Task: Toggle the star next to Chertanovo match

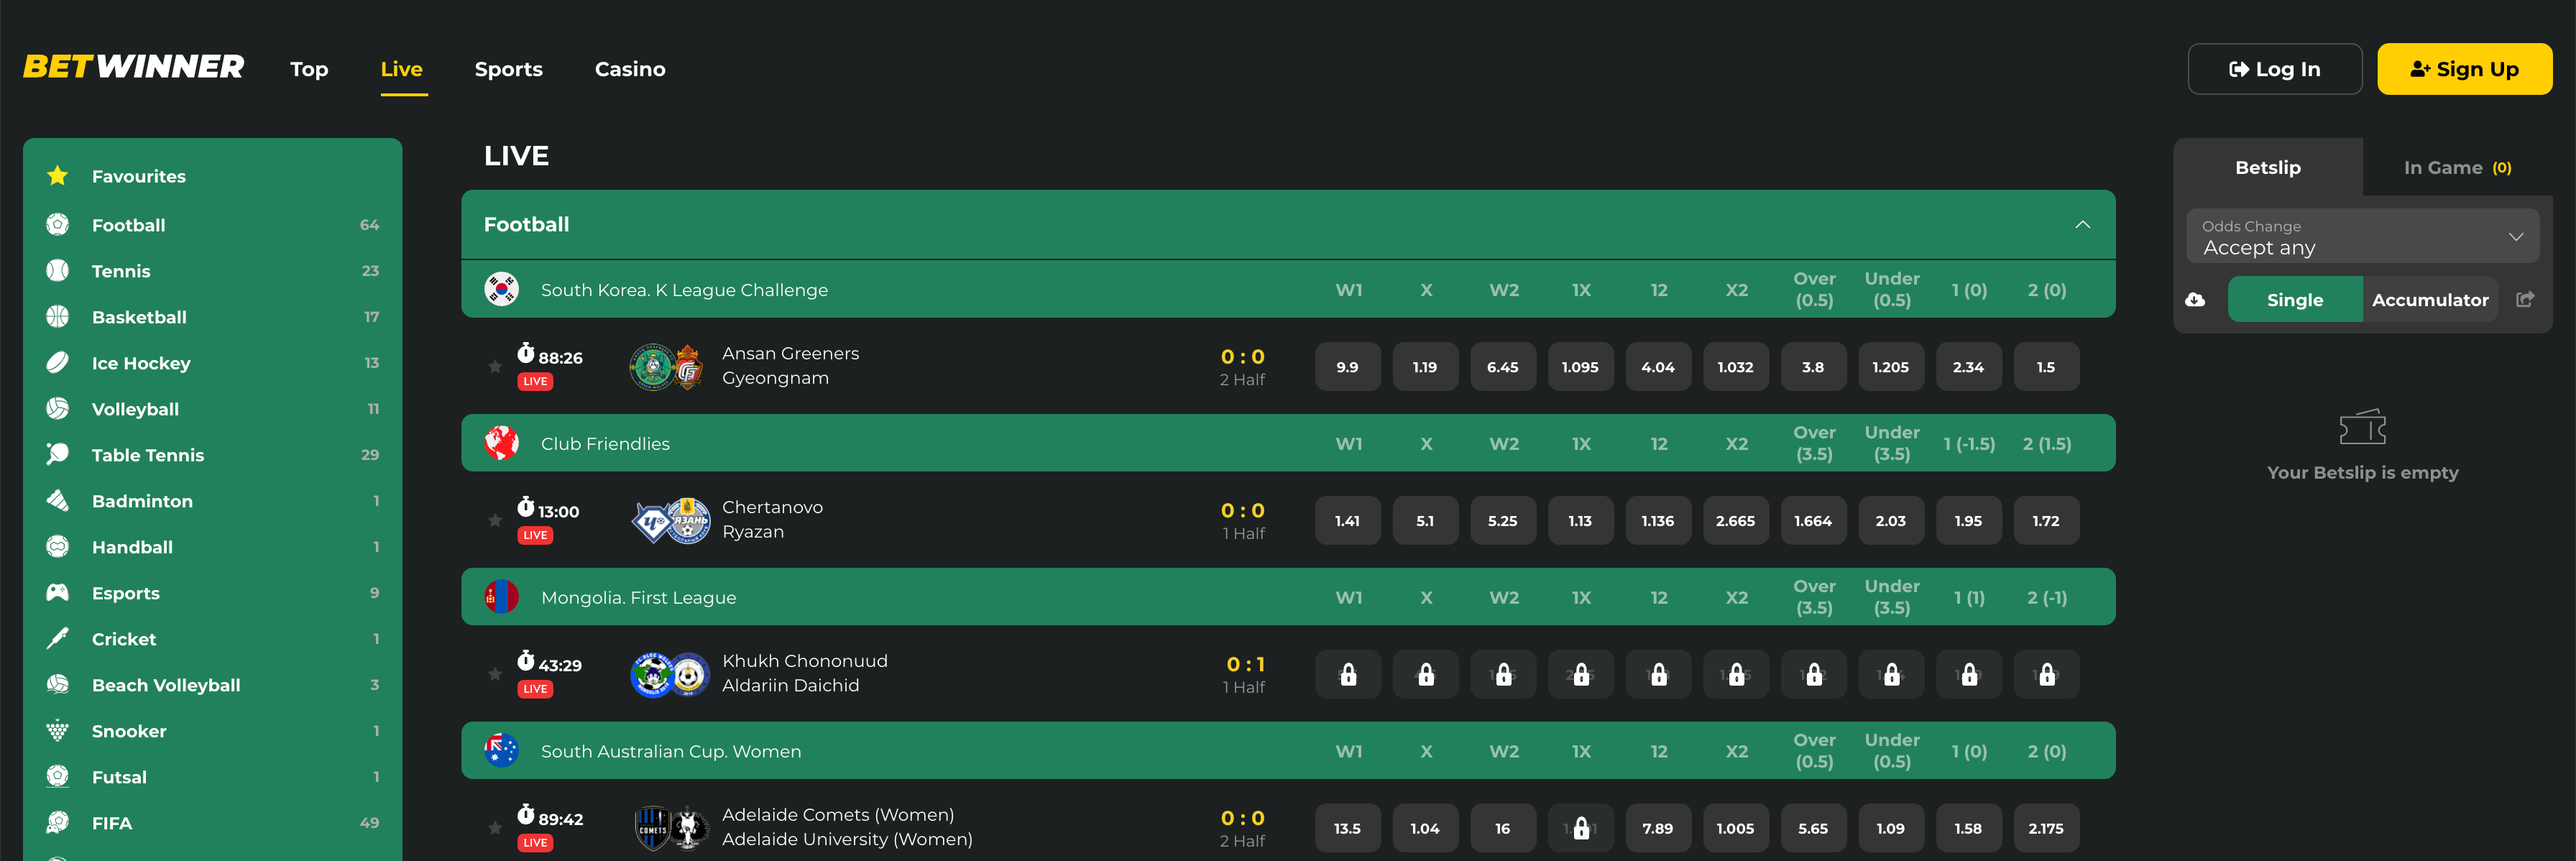Action: pos(495,521)
